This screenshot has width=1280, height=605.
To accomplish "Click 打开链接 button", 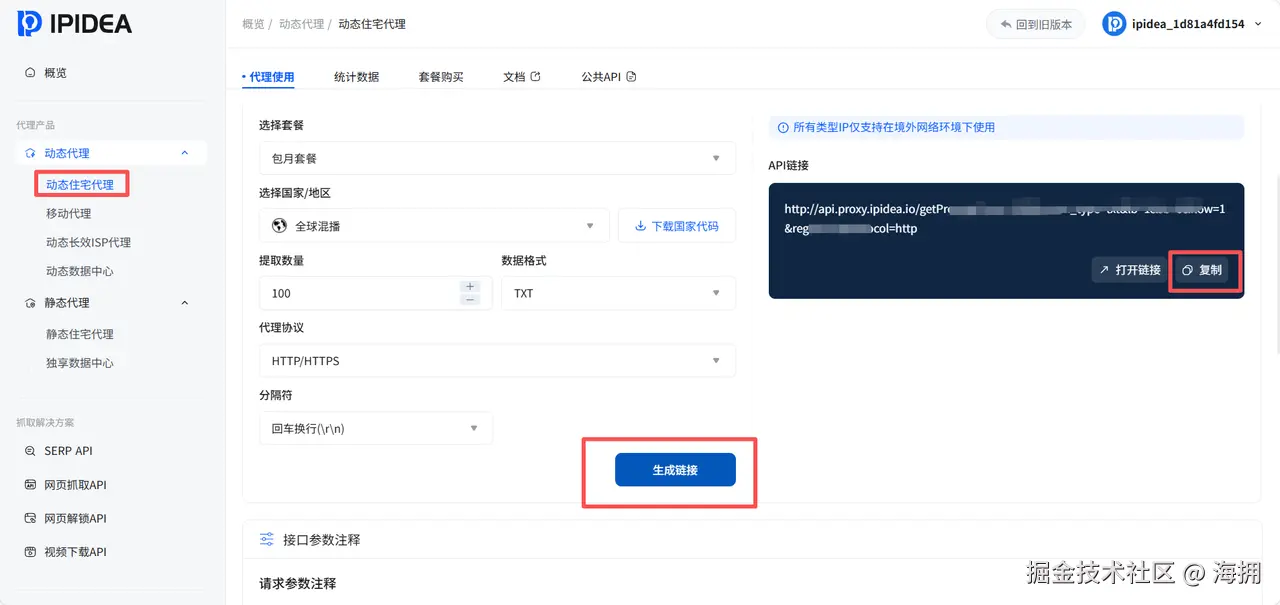I will (x=1129, y=270).
